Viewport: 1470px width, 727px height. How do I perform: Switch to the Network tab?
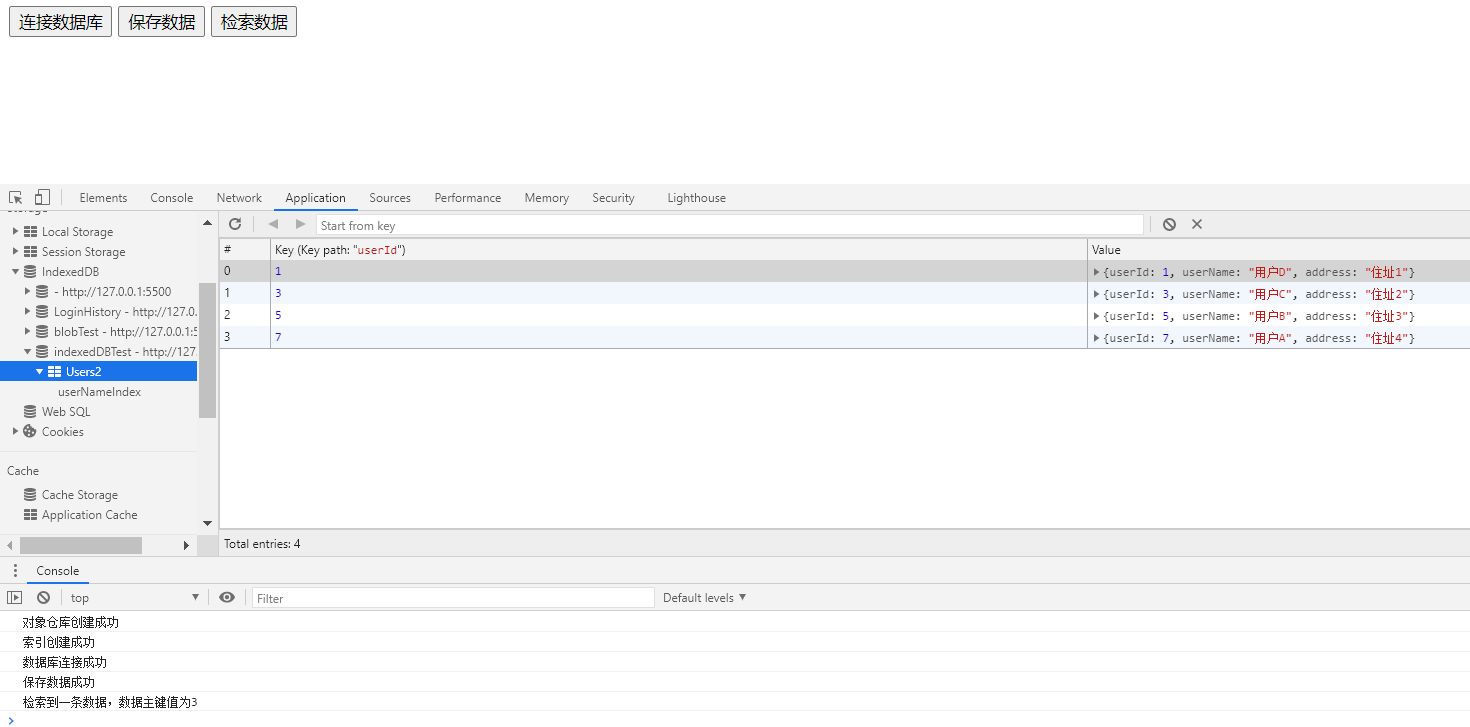click(239, 198)
